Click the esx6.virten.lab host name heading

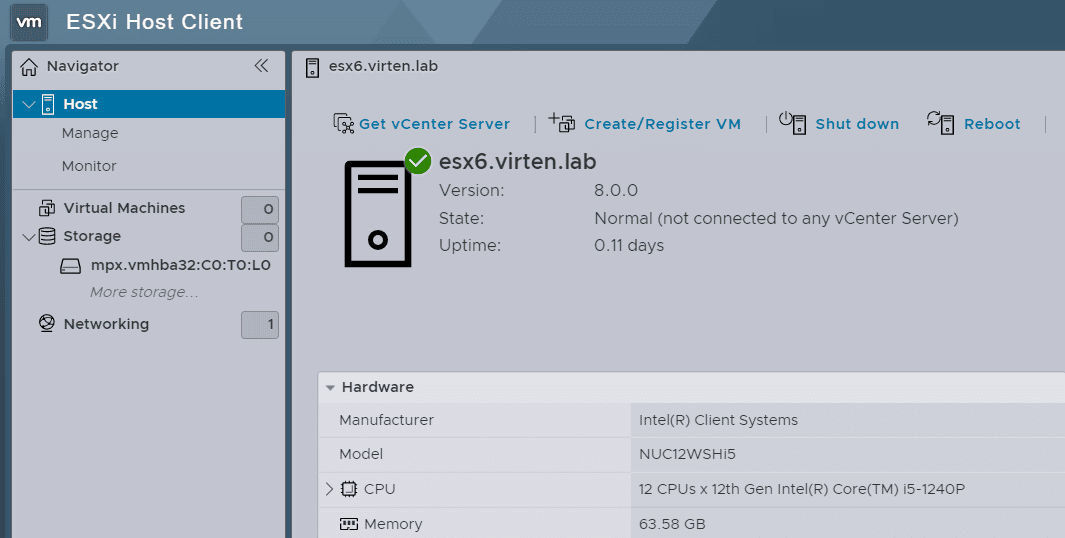click(518, 162)
